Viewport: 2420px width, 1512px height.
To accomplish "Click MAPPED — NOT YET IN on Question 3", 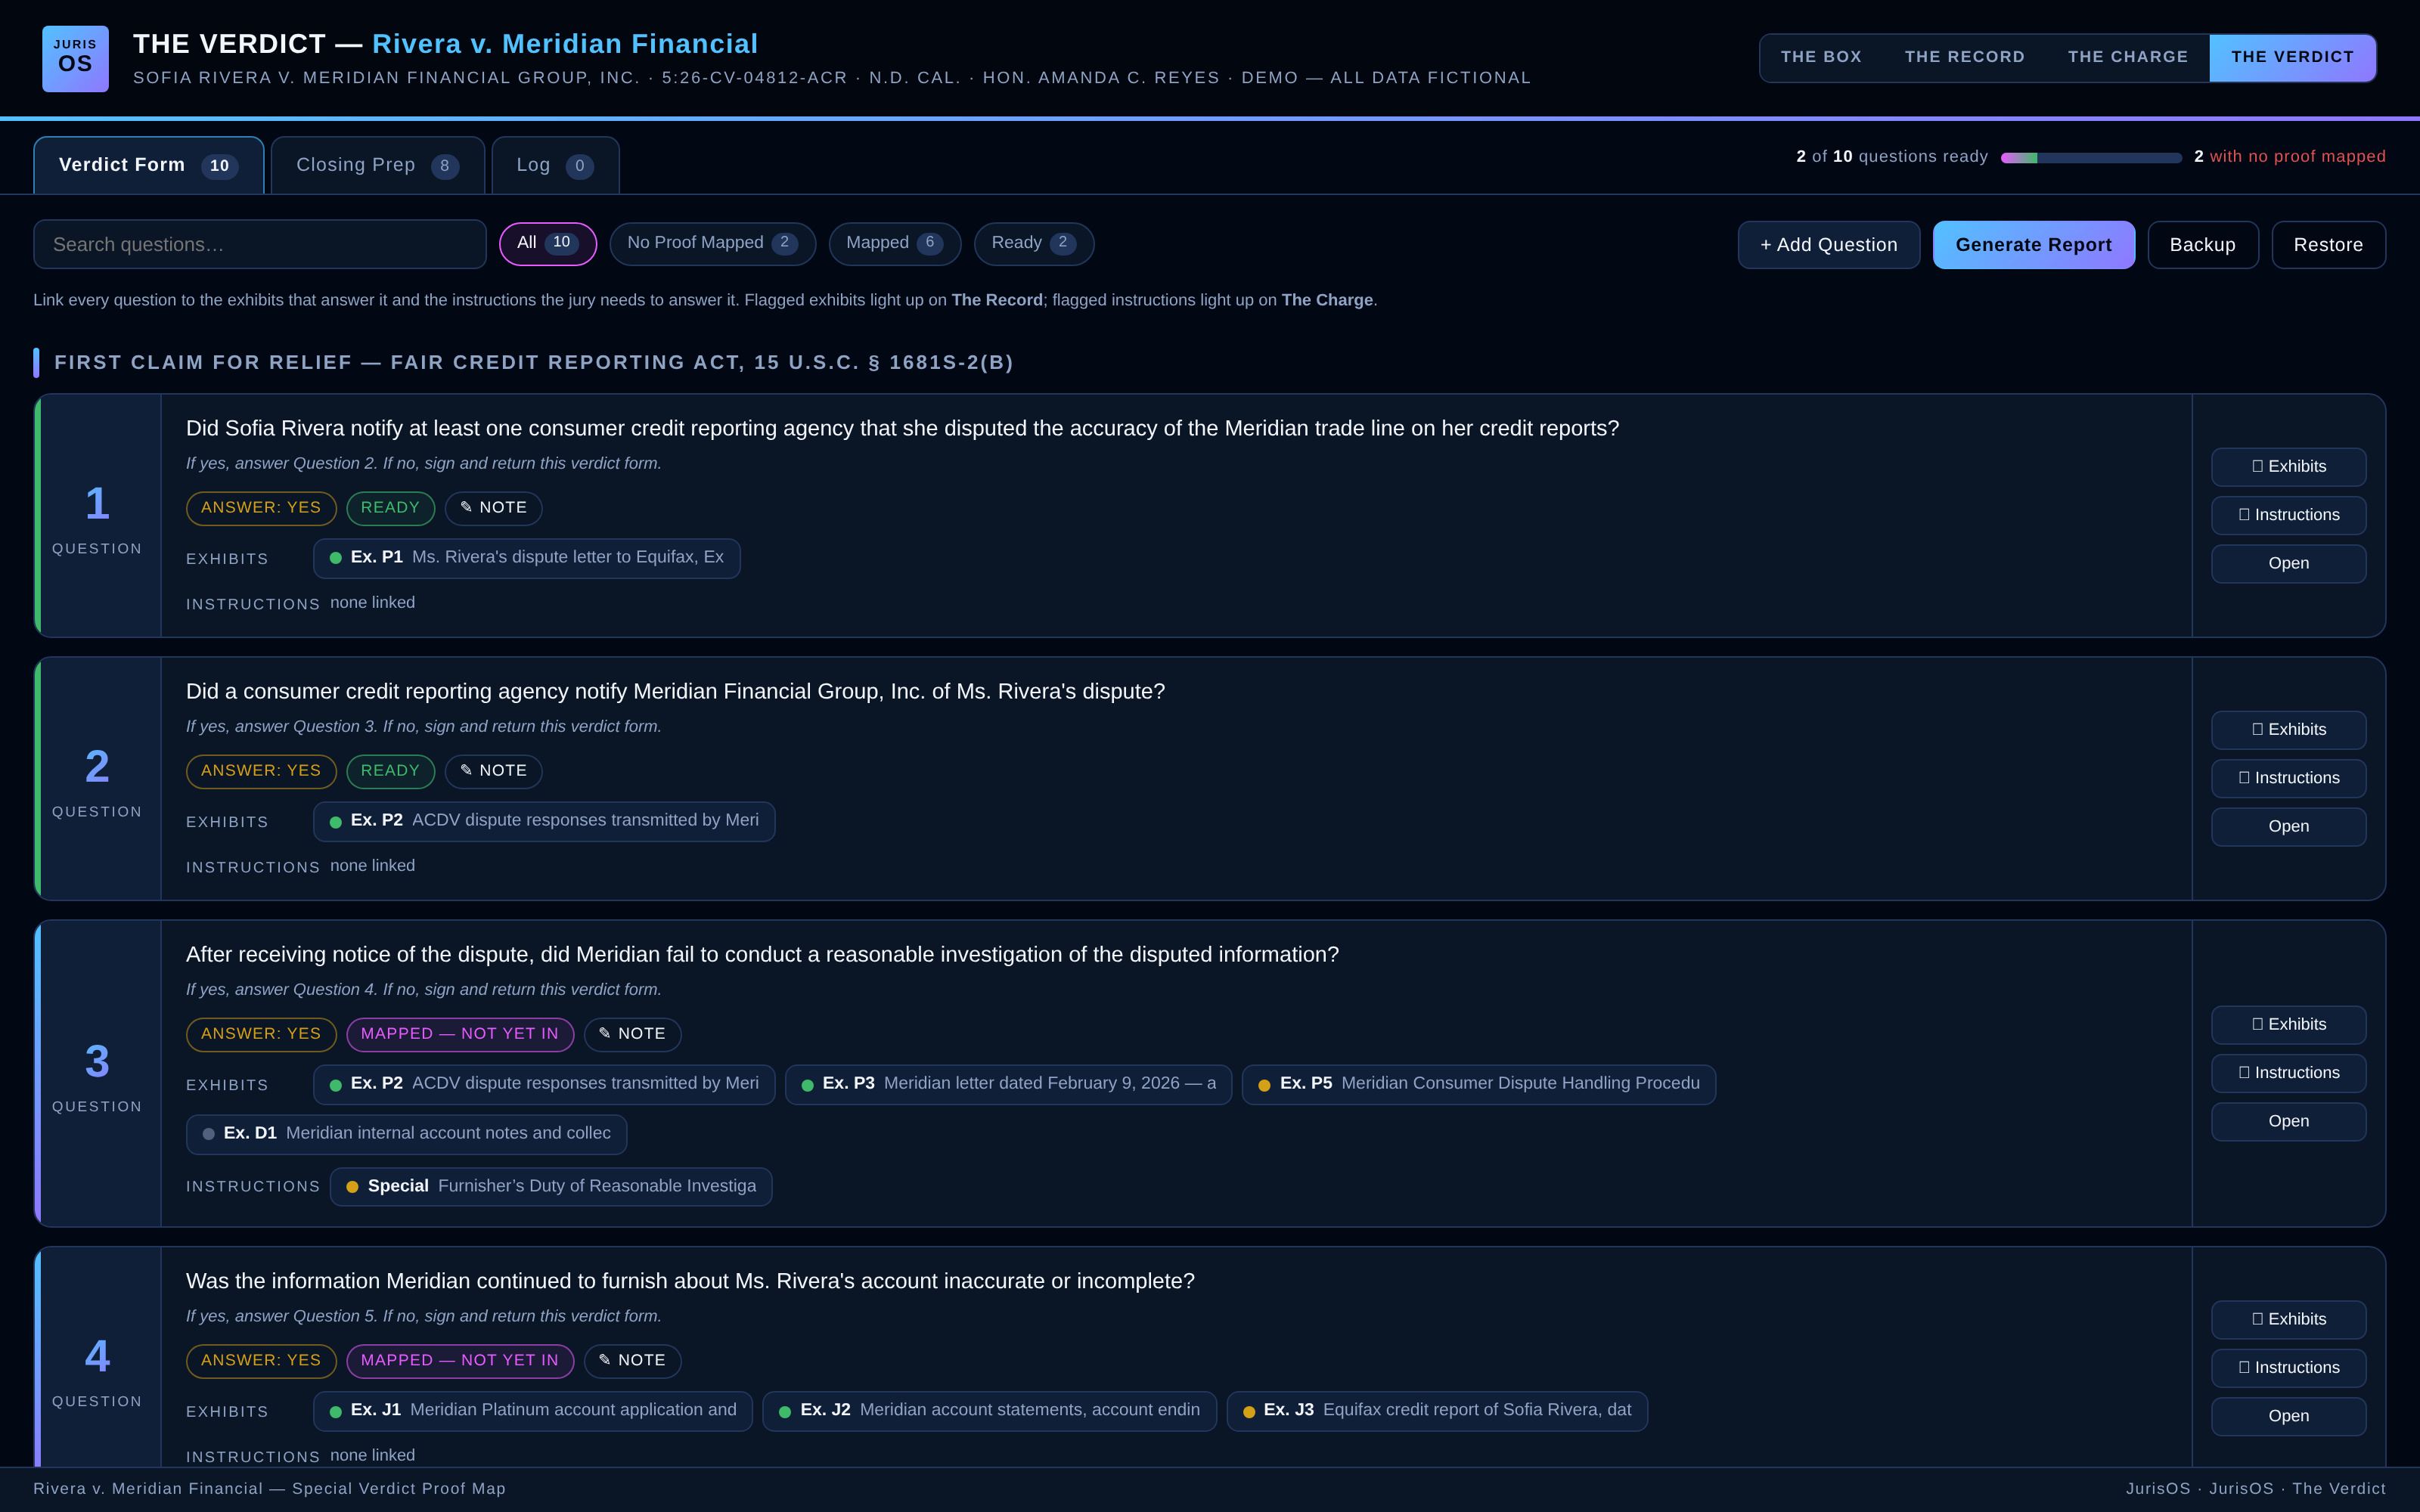I will pos(460,1034).
